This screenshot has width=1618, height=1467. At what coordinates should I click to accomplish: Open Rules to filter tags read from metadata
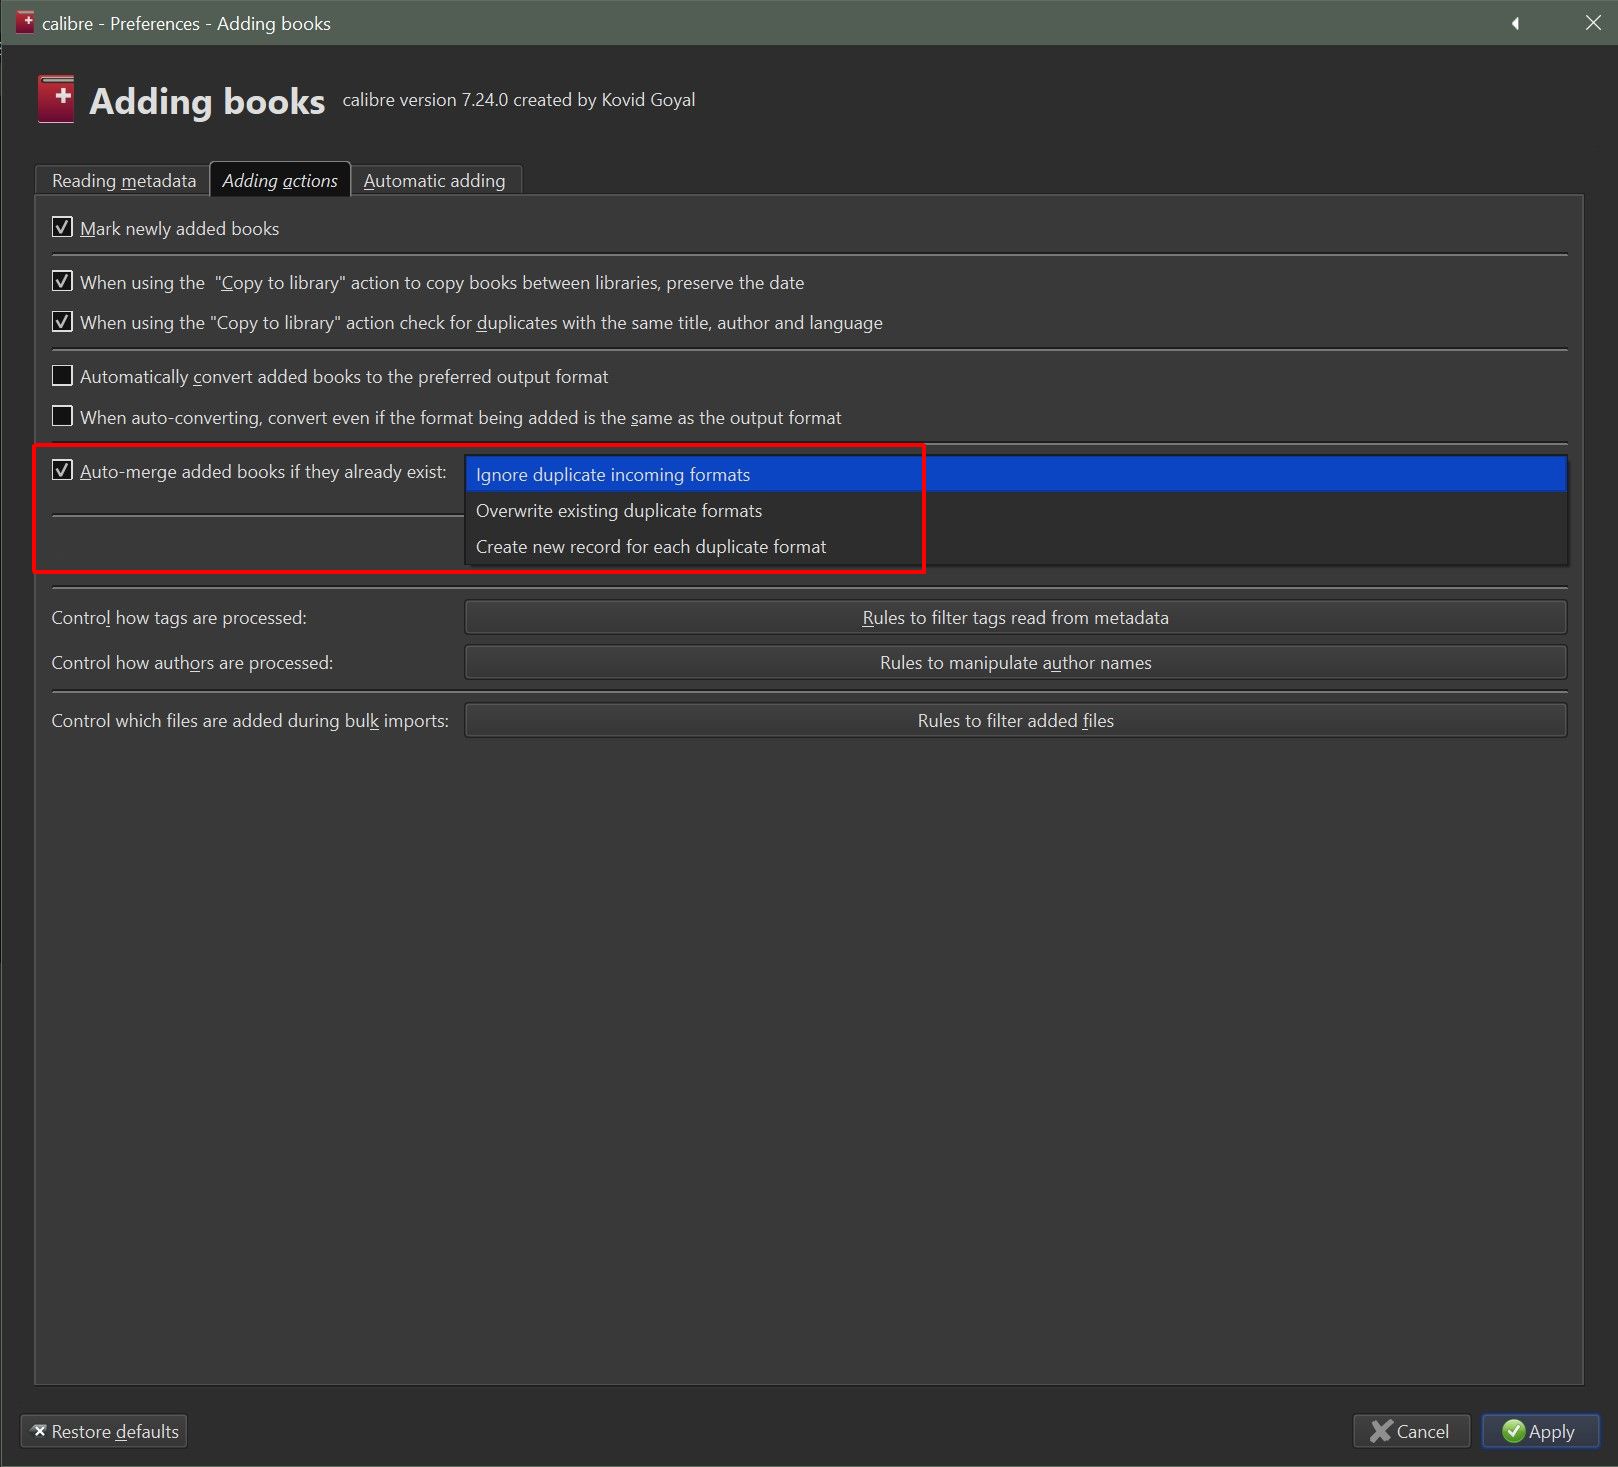point(1016,618)
